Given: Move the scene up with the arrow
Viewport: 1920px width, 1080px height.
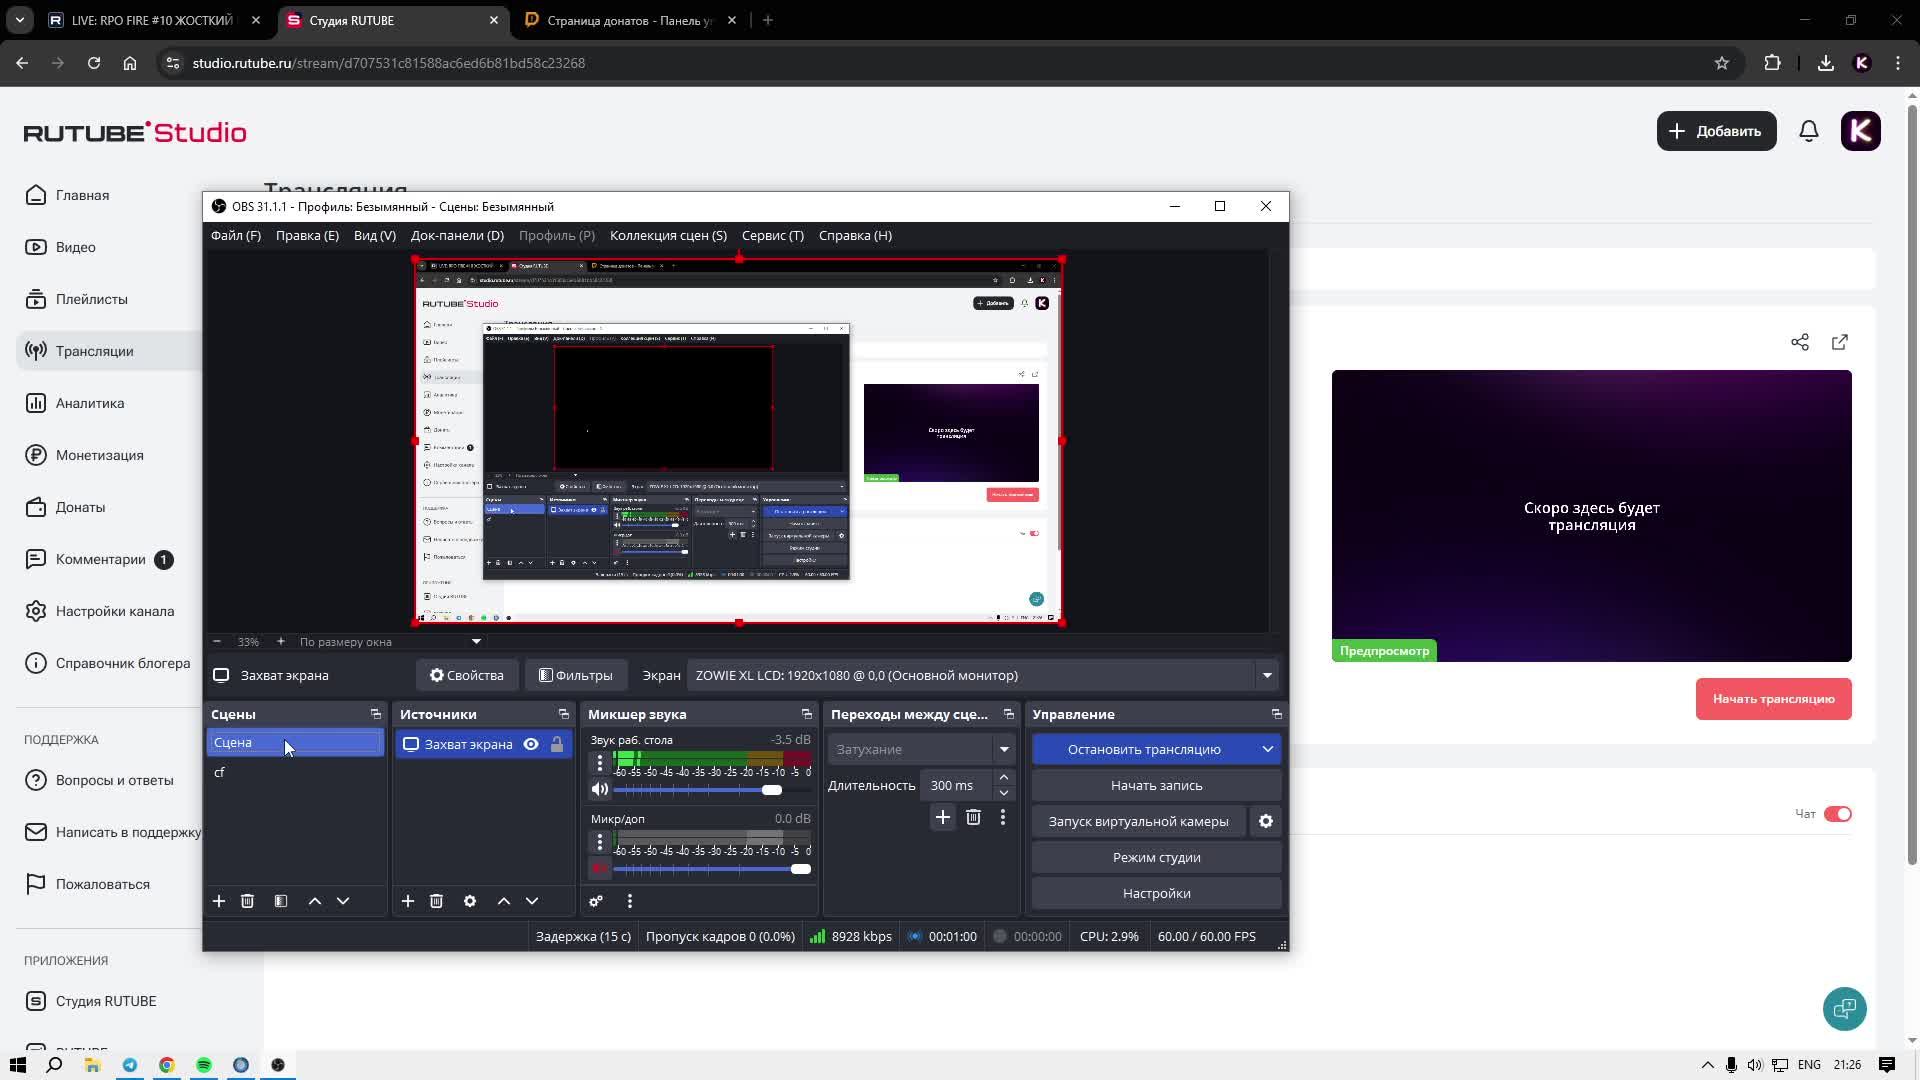Looking at the screenshot, I should [315, 901].
